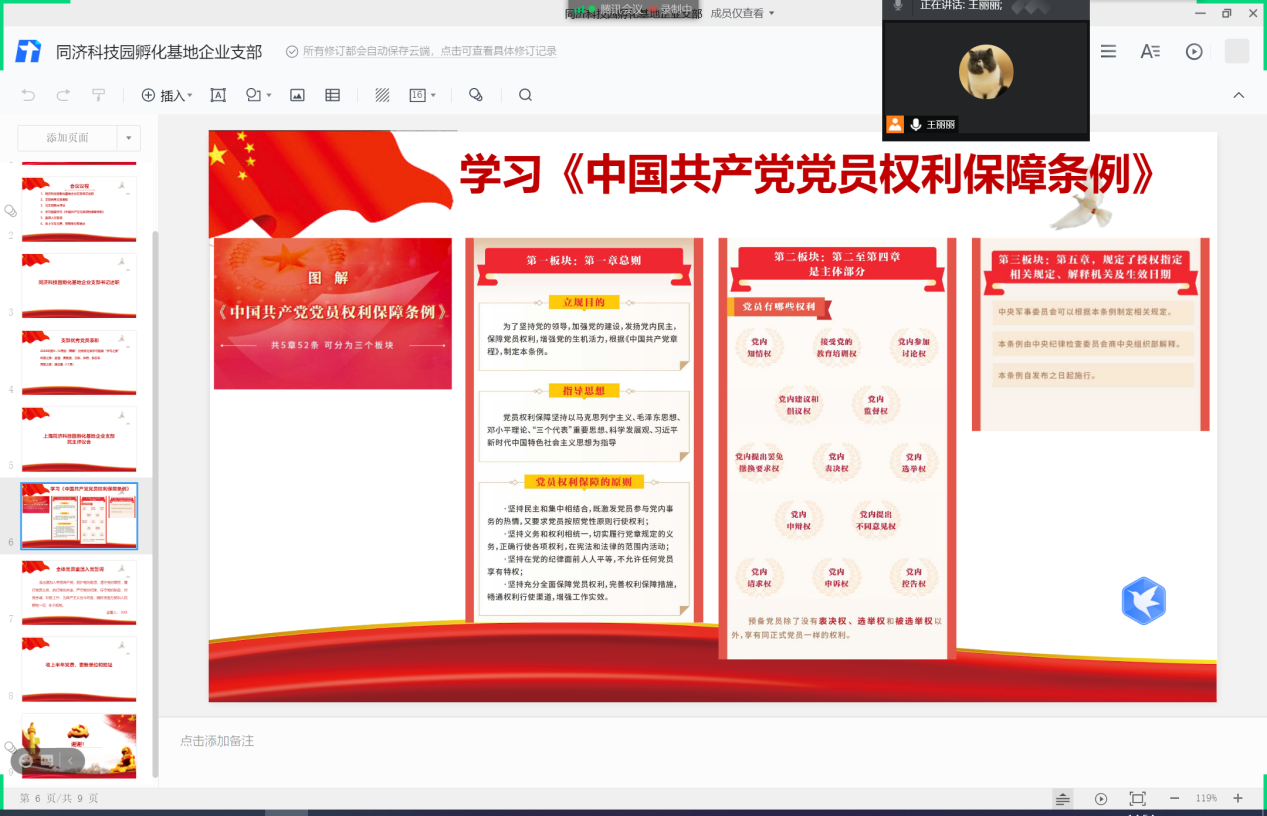This screenshot has height=816, width=1267.
Task: Select slide 8 thumbnail in the panel
Action: [x=79, y=669]
